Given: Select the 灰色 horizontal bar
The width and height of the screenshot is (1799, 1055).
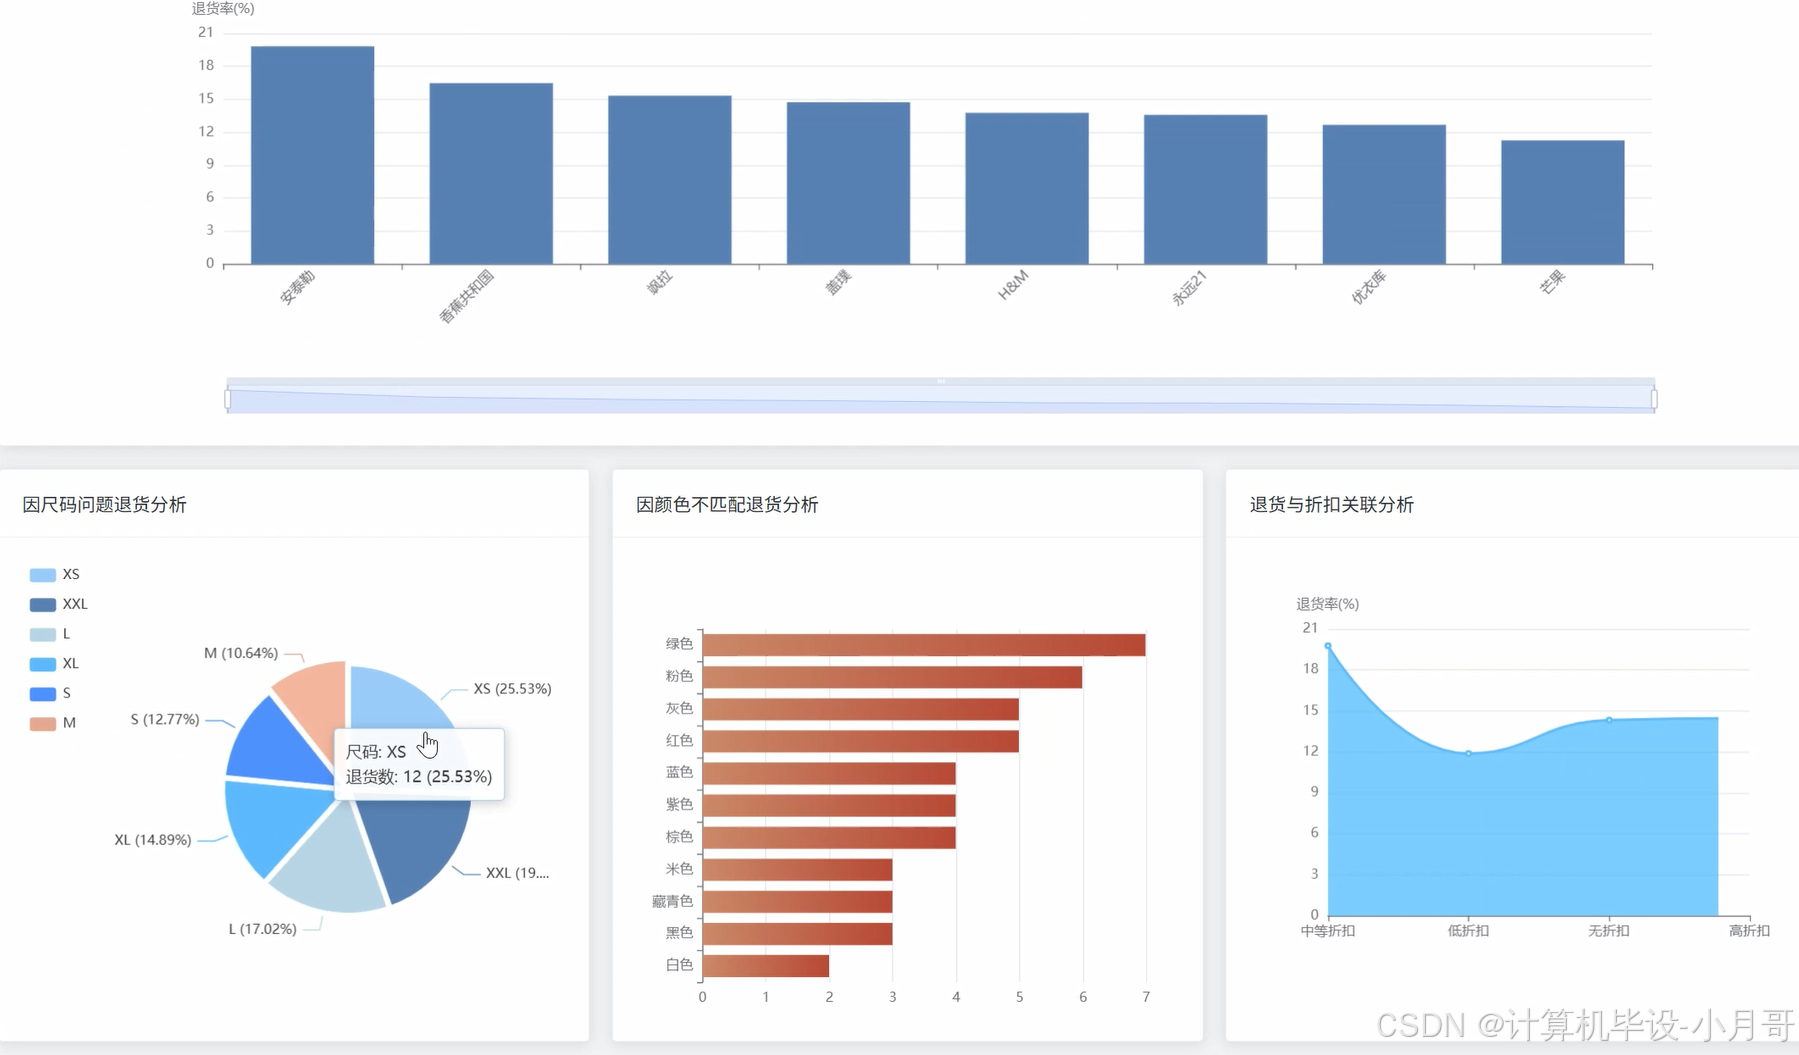Looking at the screenshot, I should coord(861,709).
